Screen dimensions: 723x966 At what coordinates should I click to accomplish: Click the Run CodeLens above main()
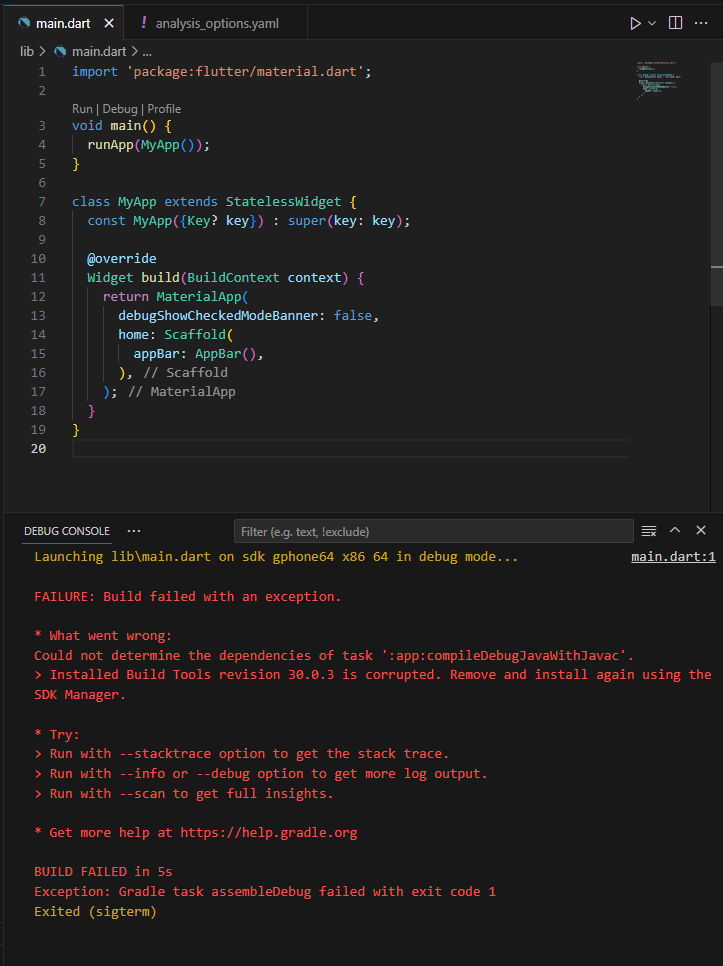[x=82, y=109]
